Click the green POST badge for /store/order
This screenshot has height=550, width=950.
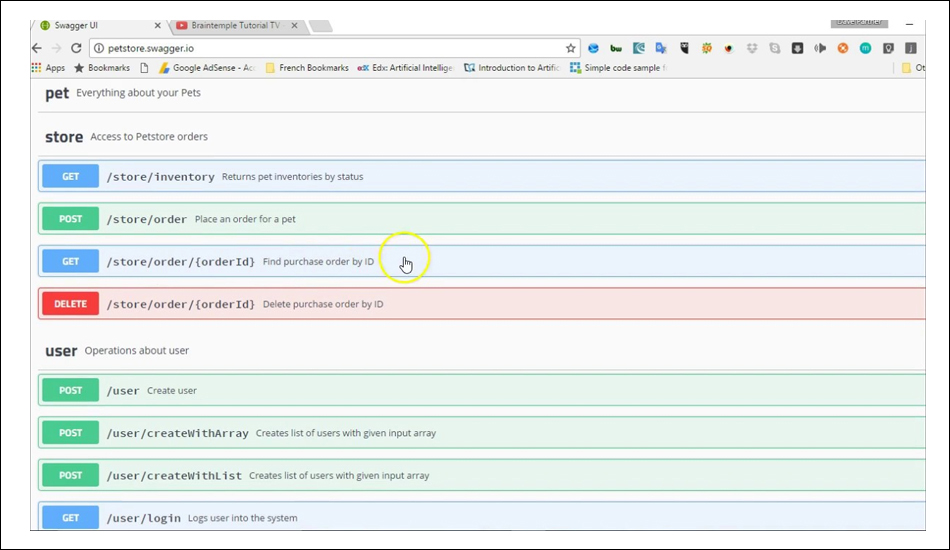click(70, 219)
